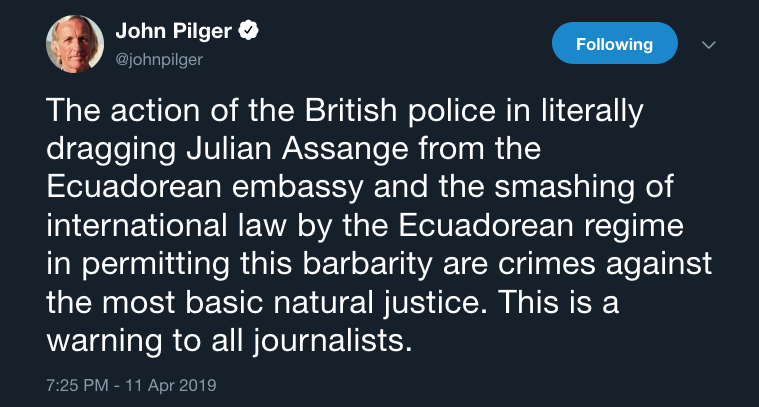Toggle the Following button

click(614, 44)
